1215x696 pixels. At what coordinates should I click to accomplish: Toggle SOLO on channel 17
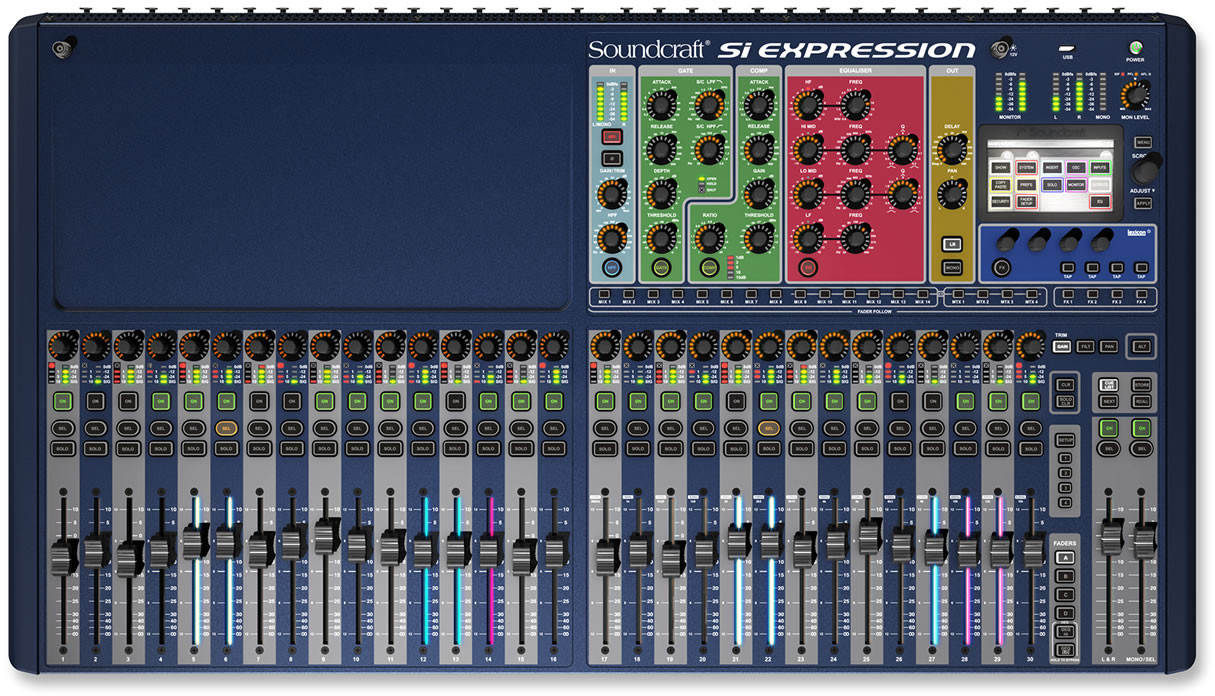coord(604,448)
